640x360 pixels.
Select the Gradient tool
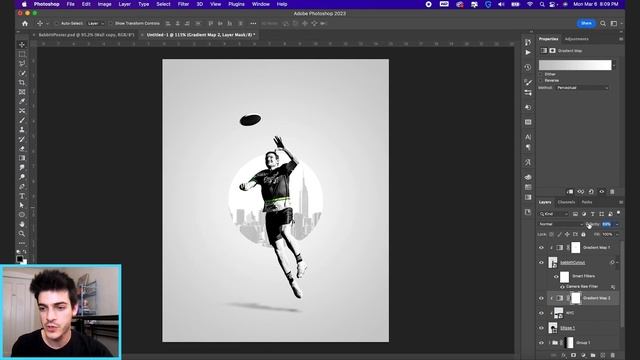tap(22, 158)
